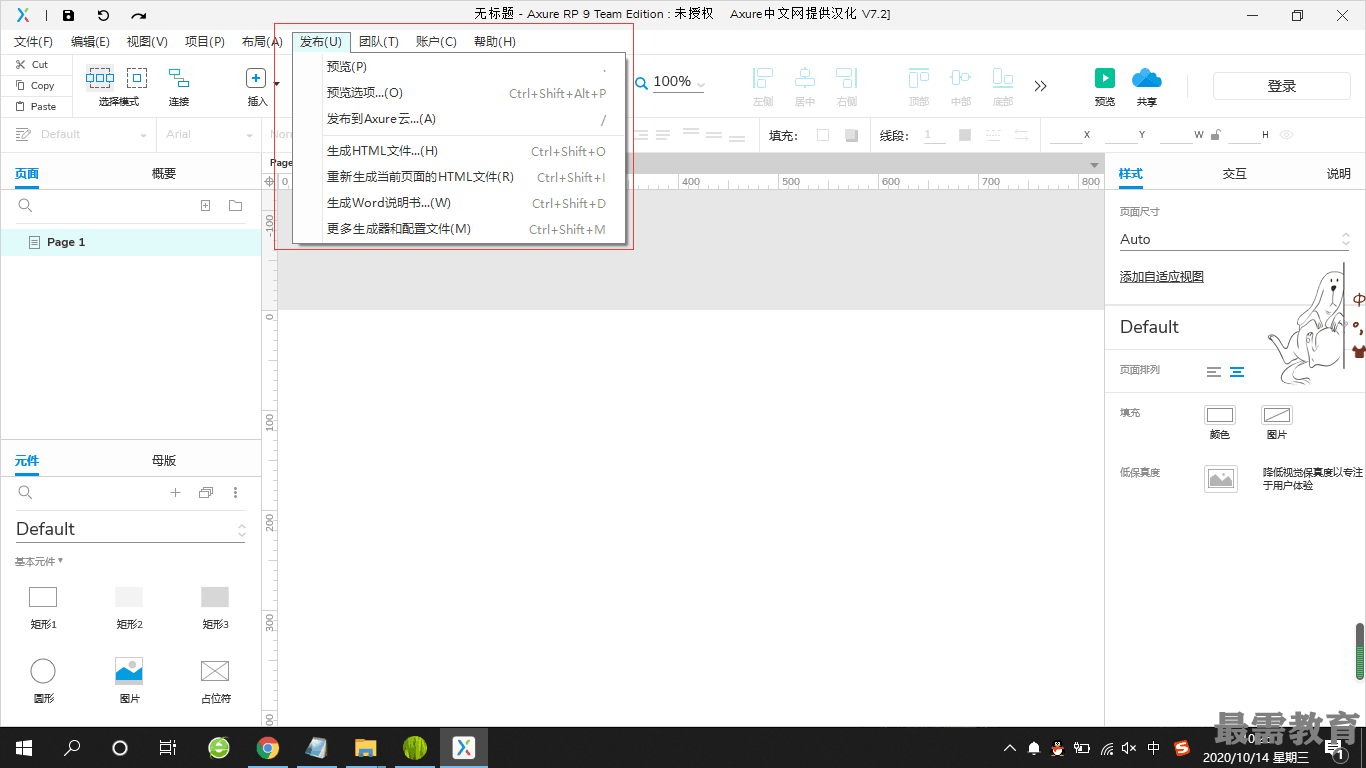Open the dropdown arrow beside 插入
Viewport: 1366px width, 768px height.
point(276,83)
